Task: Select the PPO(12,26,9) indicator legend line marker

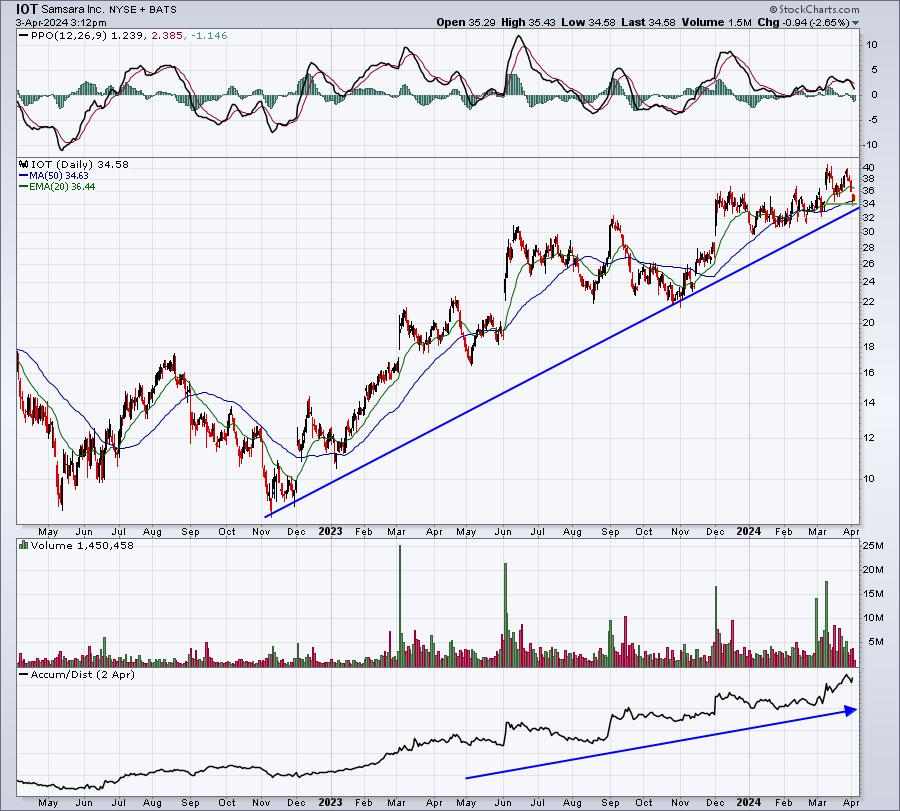Action: tap(23, 36)
